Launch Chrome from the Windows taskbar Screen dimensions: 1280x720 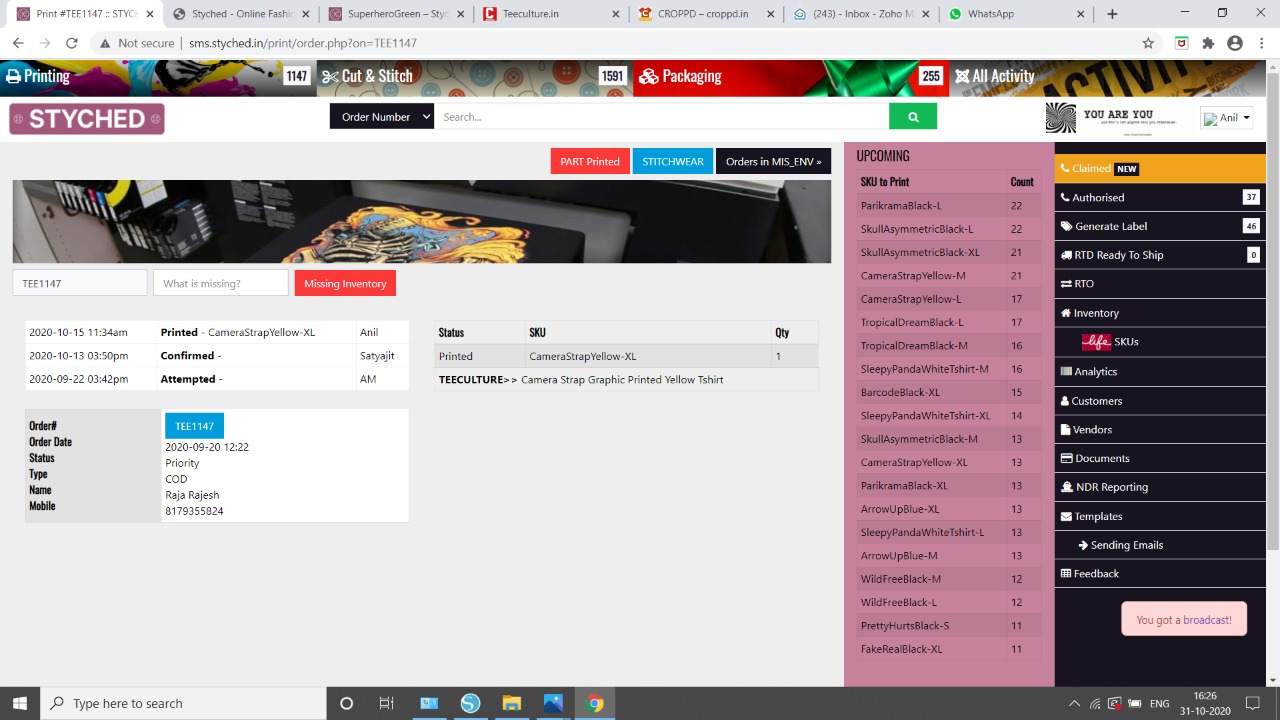click(x=595, y=703)
